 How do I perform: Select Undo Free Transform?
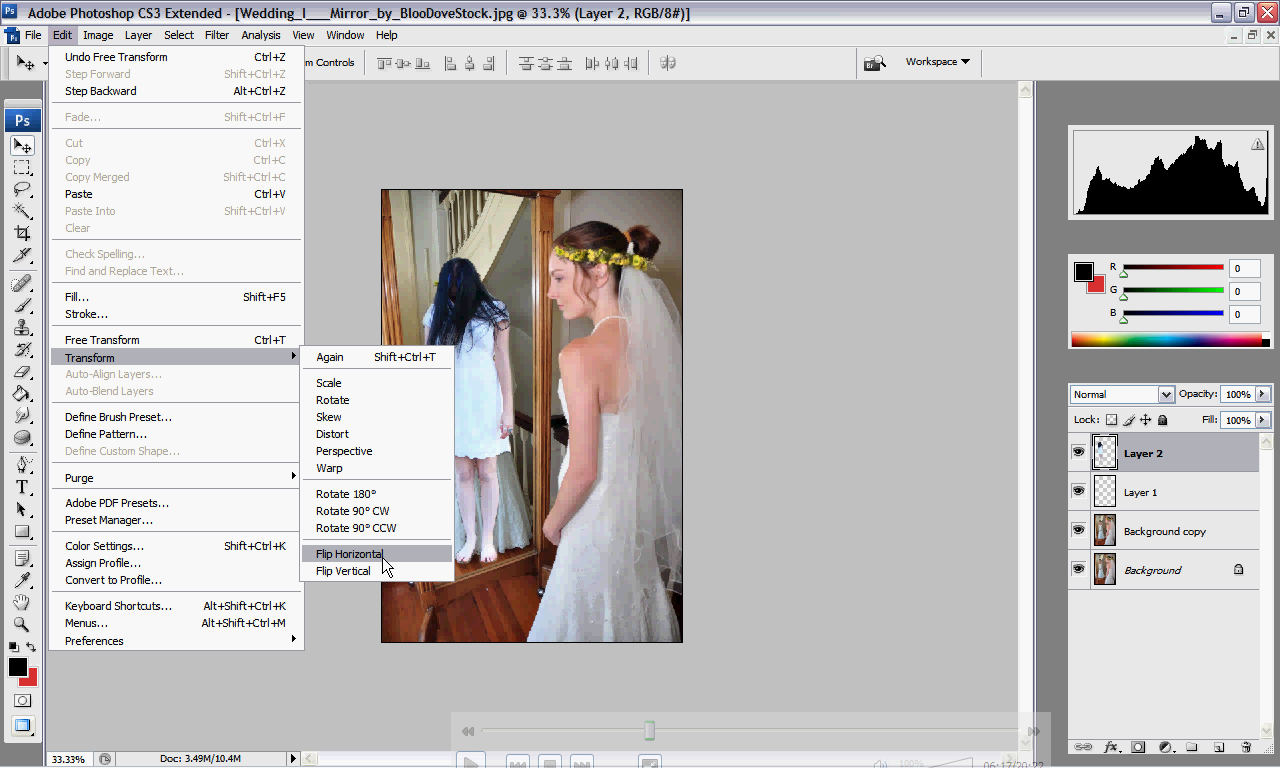[176, 57]
